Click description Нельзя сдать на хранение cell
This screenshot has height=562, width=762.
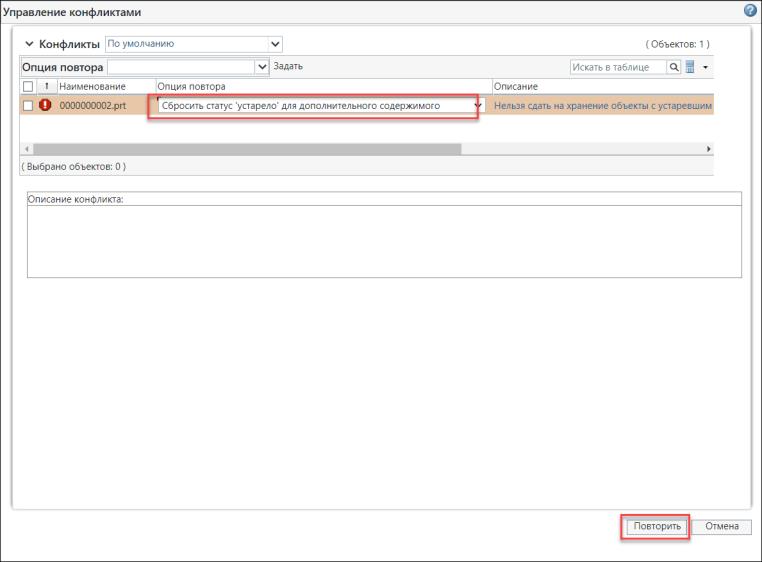(x=603, y=105)
